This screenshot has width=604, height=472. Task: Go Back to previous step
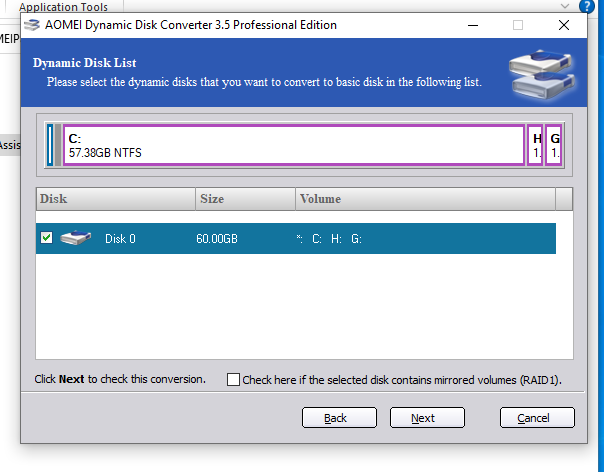(x=339, y=418)
